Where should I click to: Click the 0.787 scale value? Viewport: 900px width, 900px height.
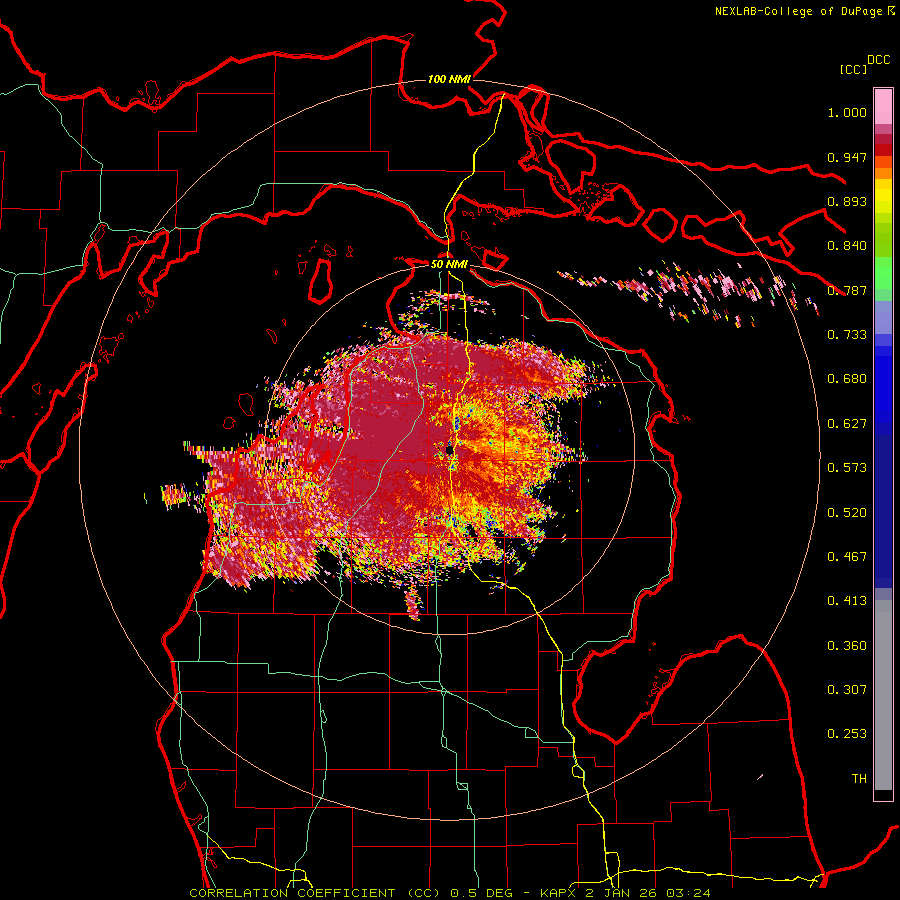click(x=847, y=290)
